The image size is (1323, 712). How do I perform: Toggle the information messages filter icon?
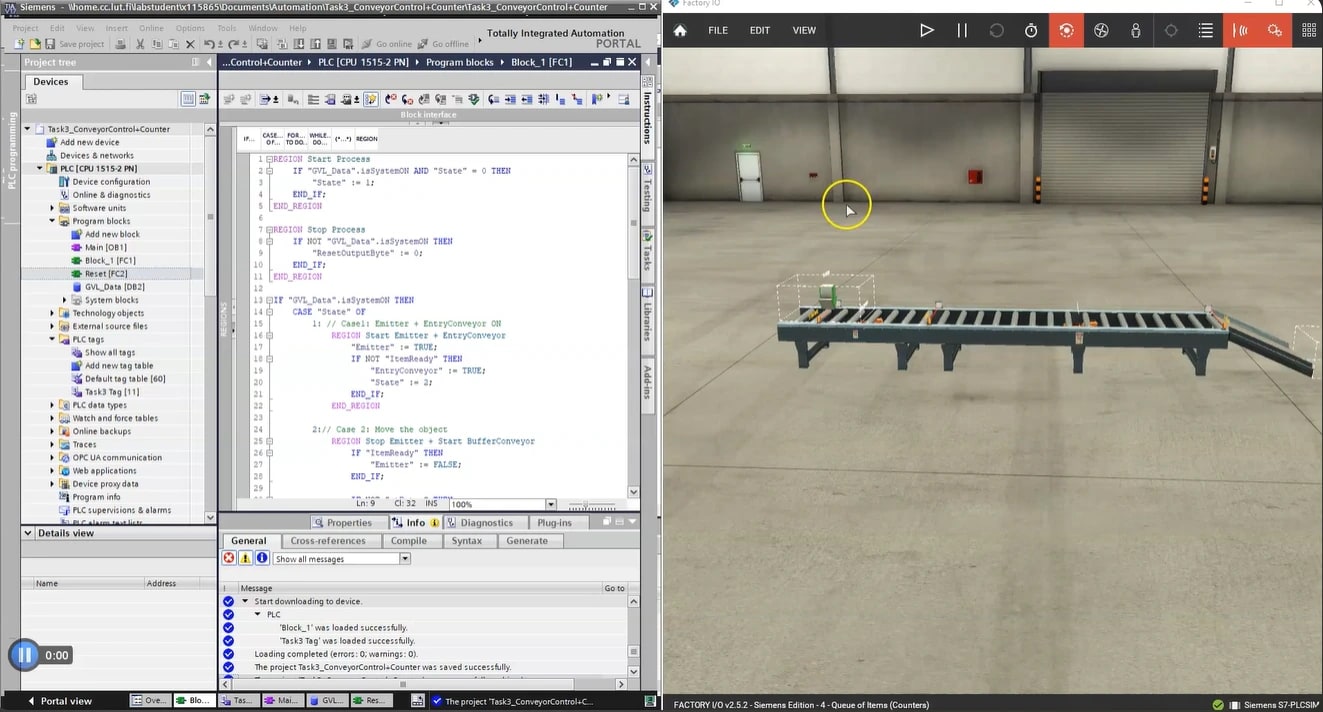262,559
